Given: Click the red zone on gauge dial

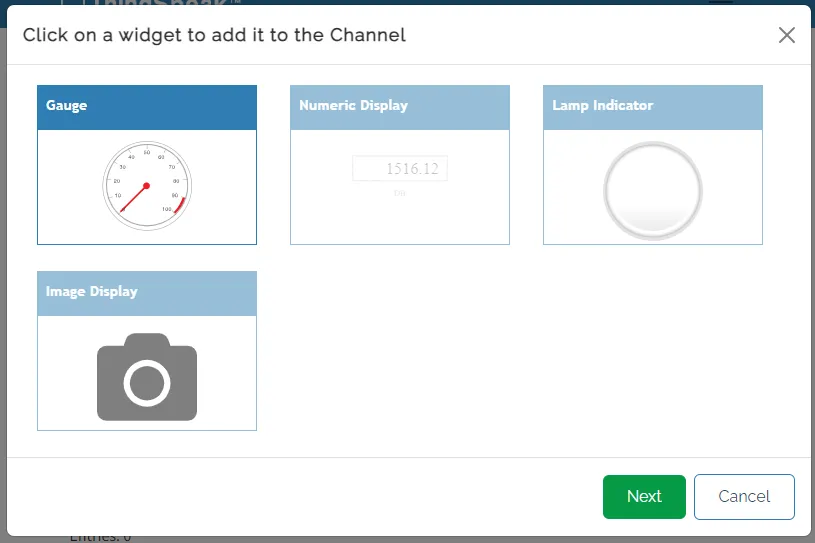Looking at the screenshot, I should tap(180, 205).
